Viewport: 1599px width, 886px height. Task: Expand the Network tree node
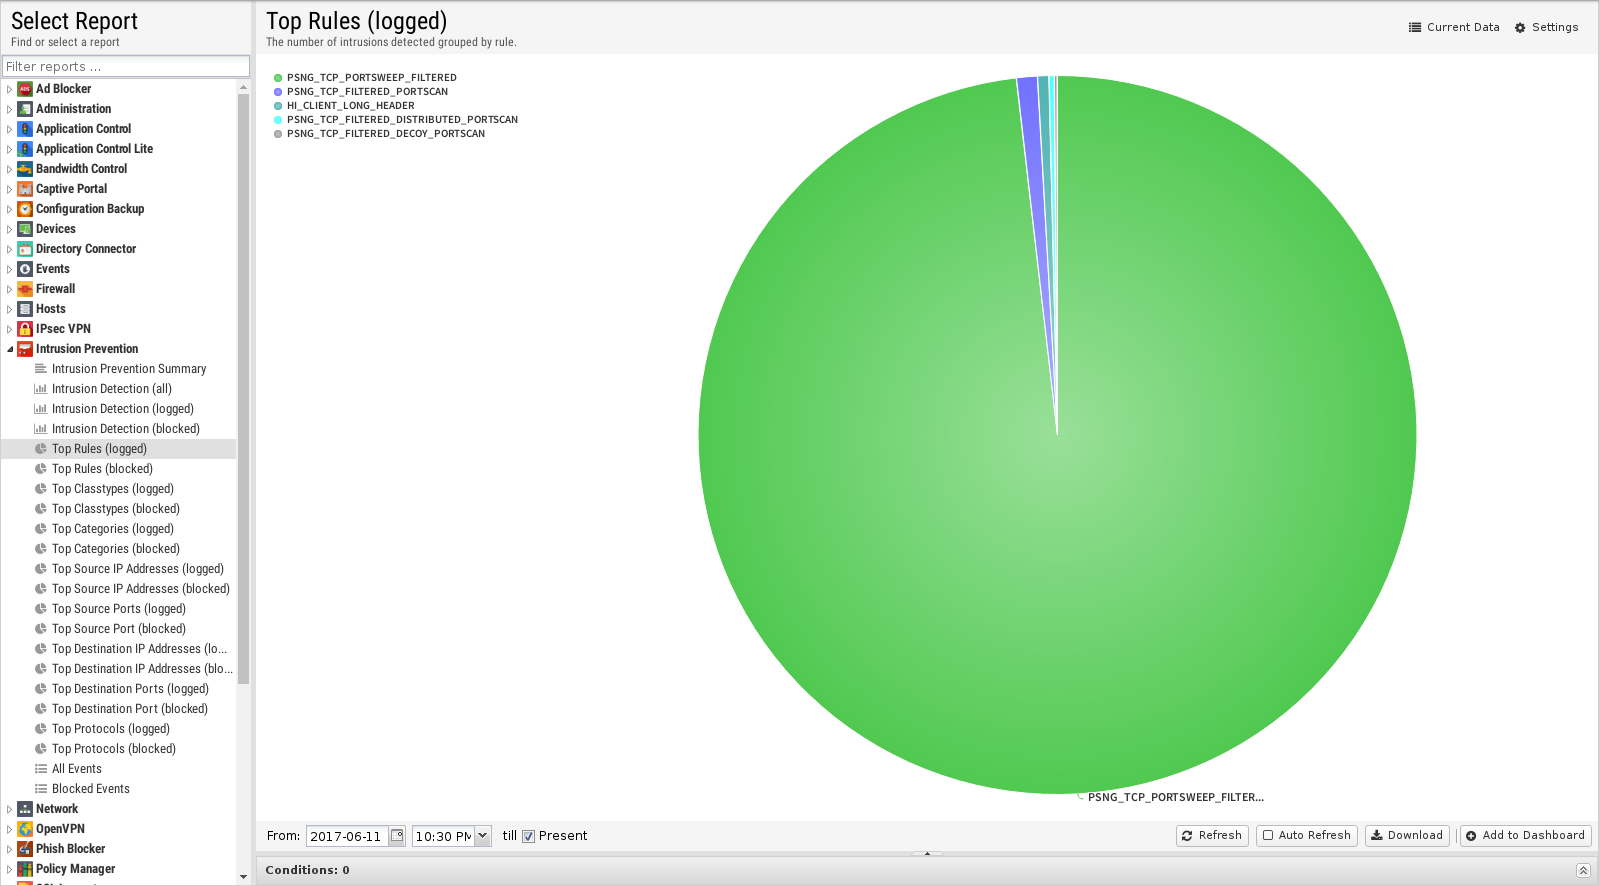[x=10, y=809]
